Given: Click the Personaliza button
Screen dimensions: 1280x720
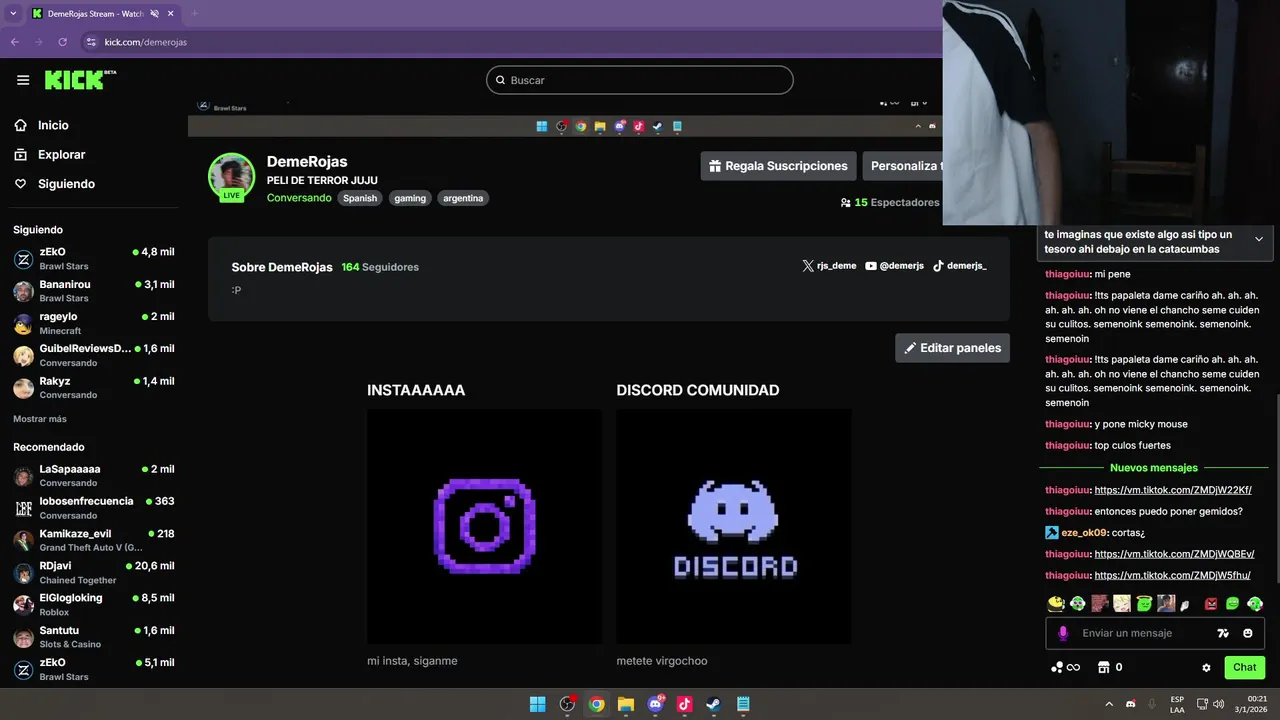Looking at the screenshot, I should point(902,166).
